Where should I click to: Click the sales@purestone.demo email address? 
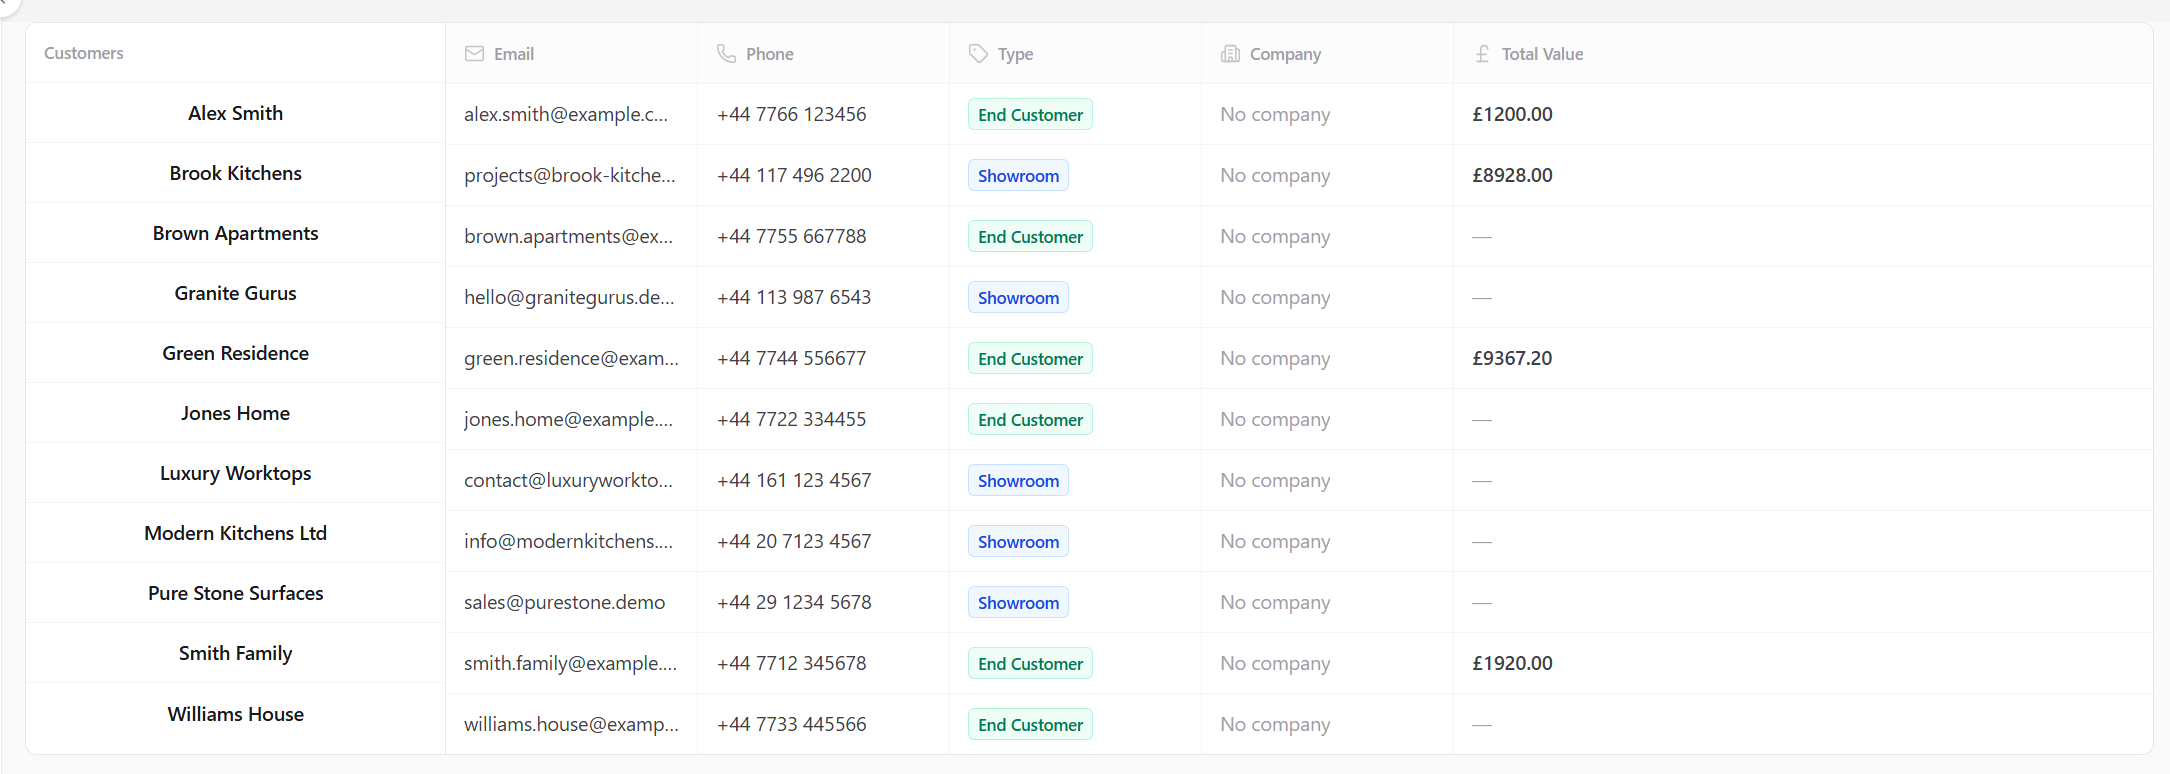(564, 602)
